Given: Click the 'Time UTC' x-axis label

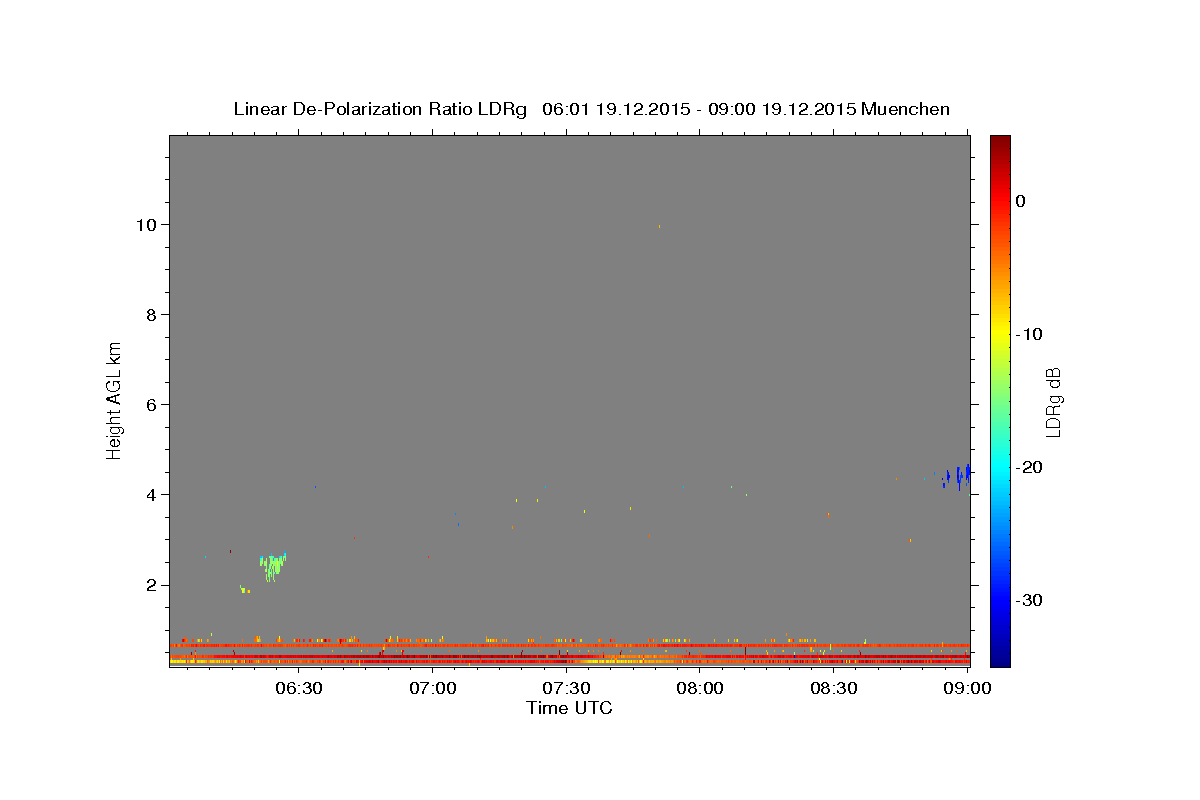Looking at the screenshot, I should 569,708.
